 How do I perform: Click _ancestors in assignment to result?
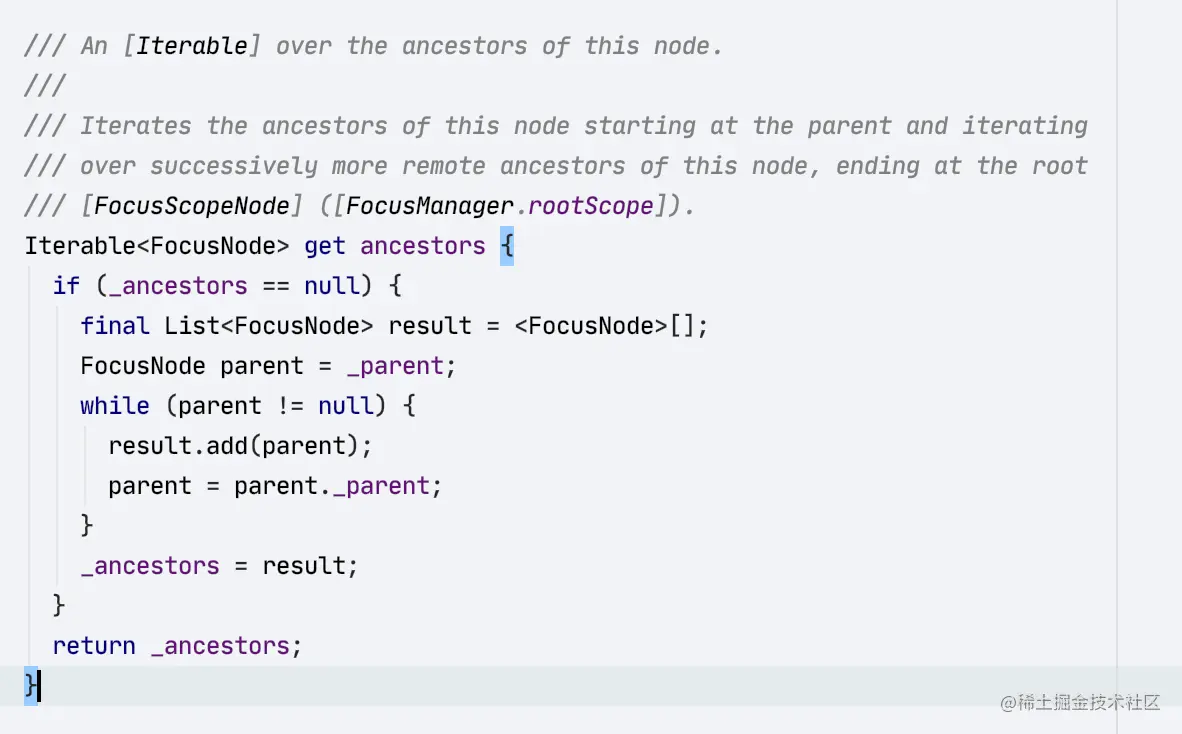150,566
